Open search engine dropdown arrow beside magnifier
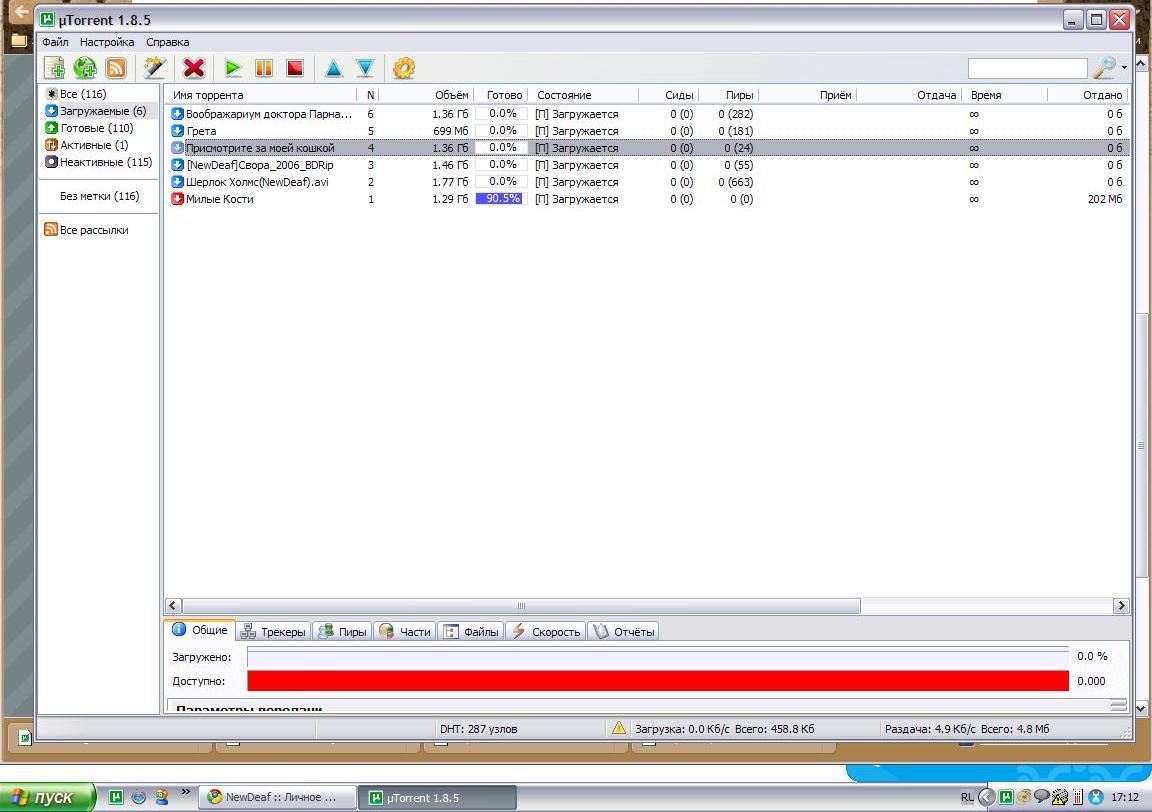The width and height of the screenshot is (1152, 812). tap(1125, 68)
